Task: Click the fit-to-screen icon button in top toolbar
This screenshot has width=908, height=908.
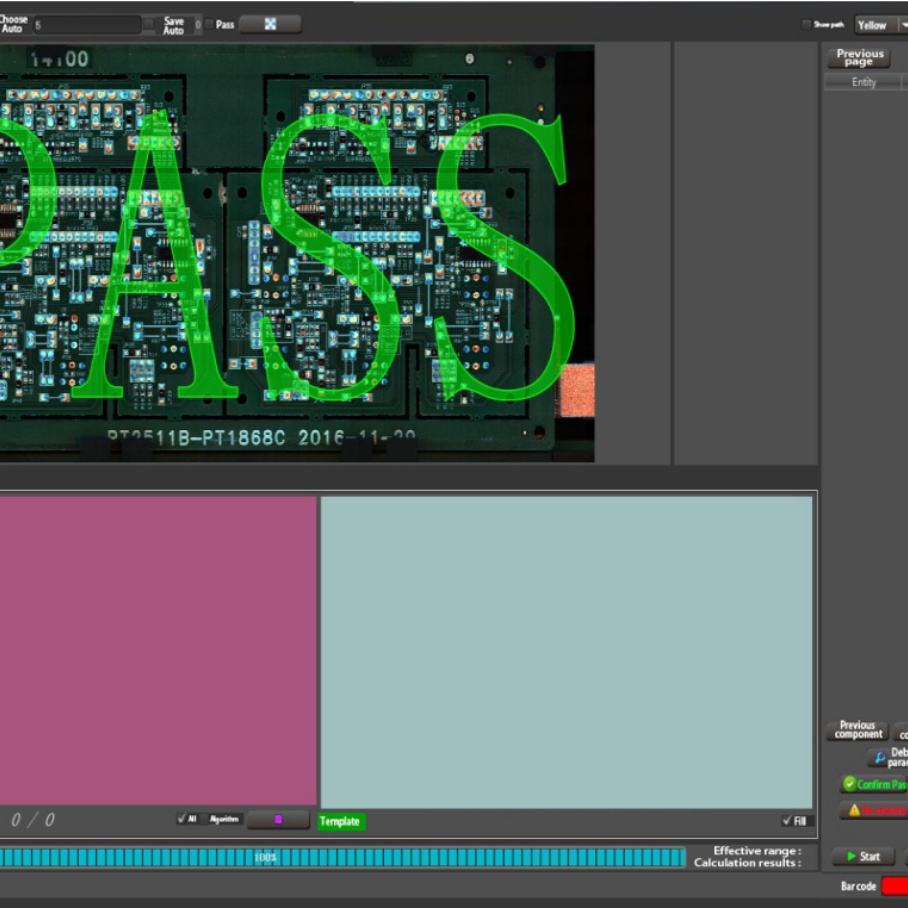Action: 270,24
